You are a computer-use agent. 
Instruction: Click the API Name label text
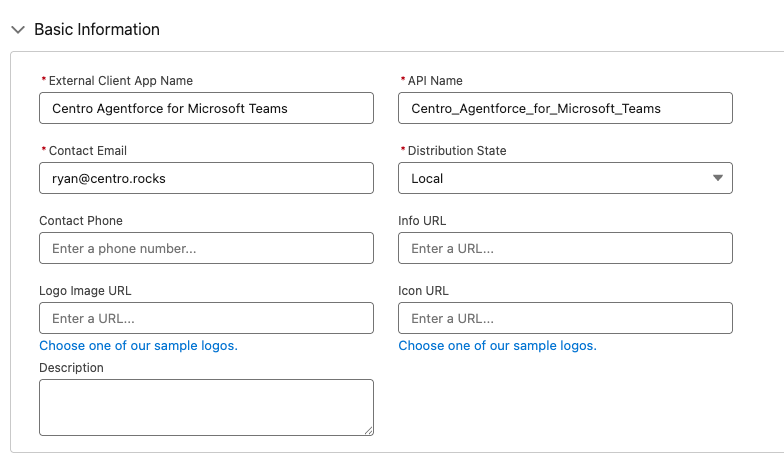[435, 81]
